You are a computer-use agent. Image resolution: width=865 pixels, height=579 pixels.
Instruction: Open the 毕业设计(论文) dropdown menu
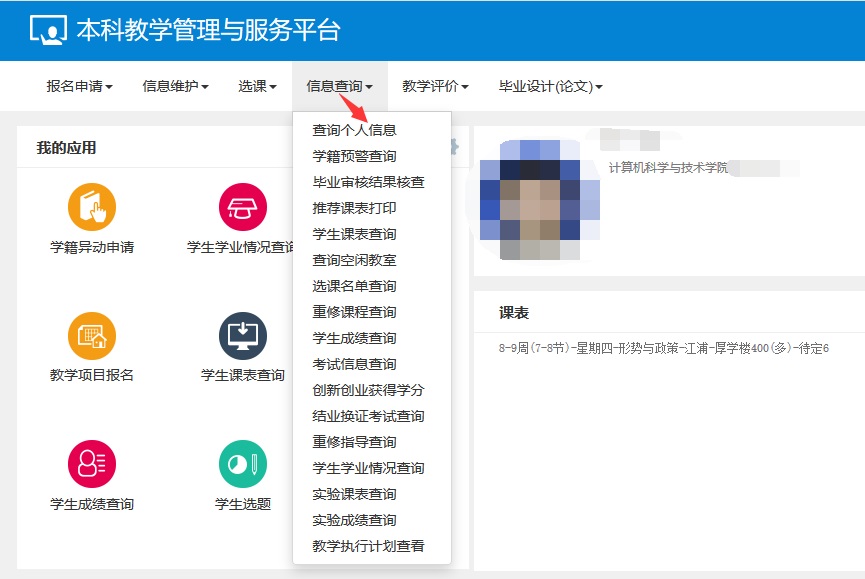[550, 87]
